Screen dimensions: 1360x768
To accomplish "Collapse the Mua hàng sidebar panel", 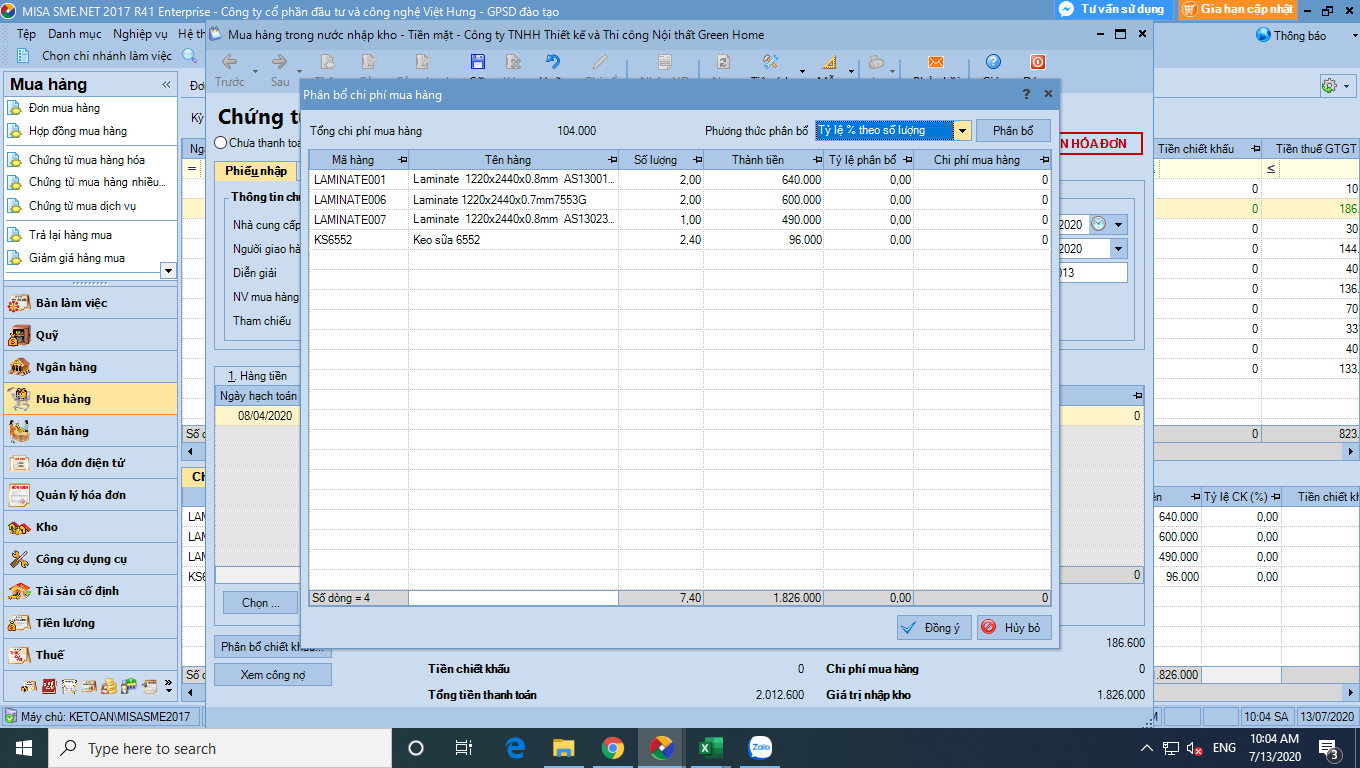I will pos(166,84).
